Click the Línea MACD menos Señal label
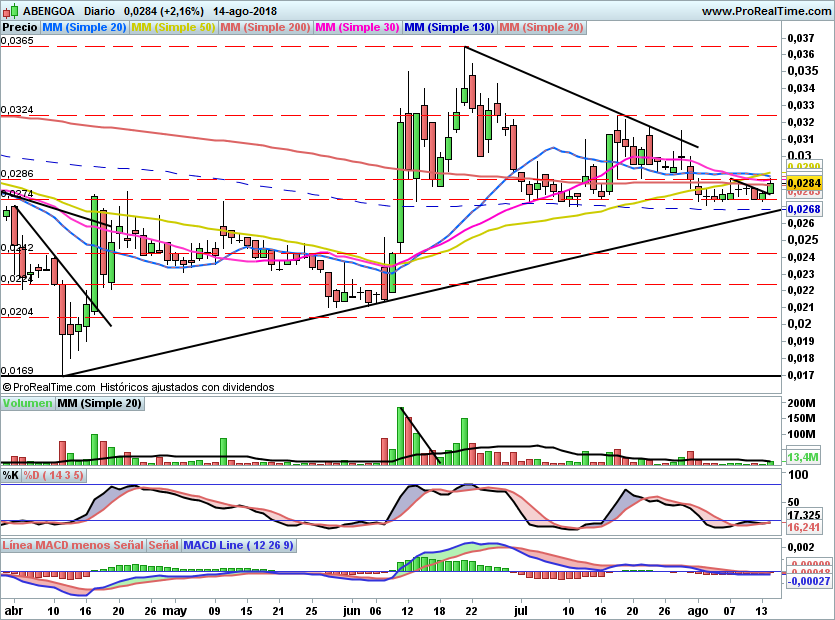835x620 pixels. (73, 545)
